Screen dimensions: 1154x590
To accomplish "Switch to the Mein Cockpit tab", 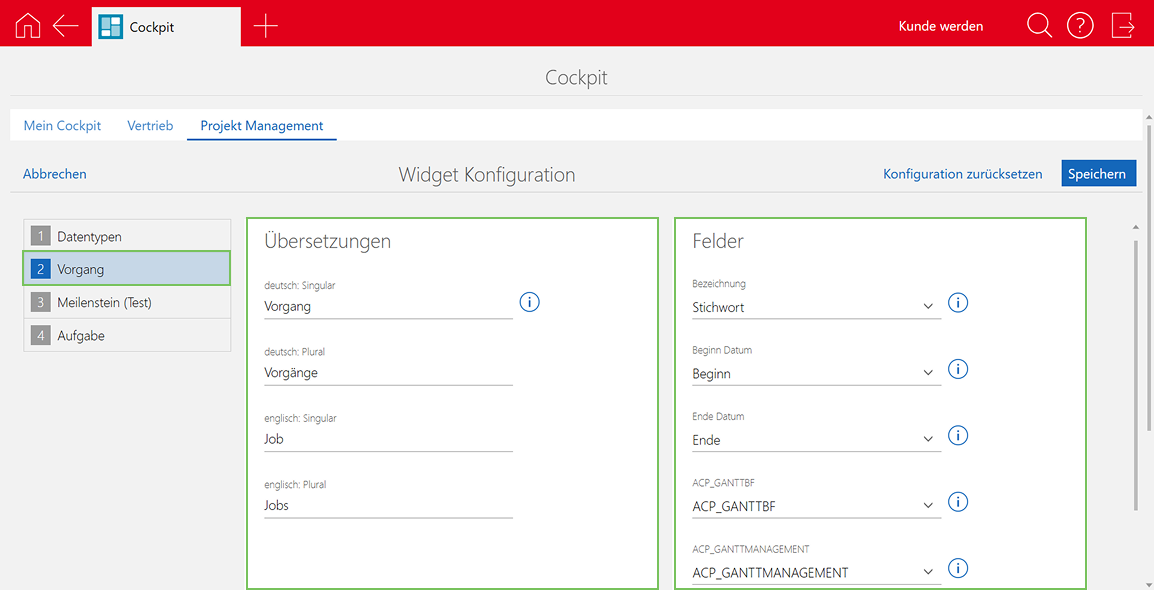I will pyautogui.click(x=62, y=125).
